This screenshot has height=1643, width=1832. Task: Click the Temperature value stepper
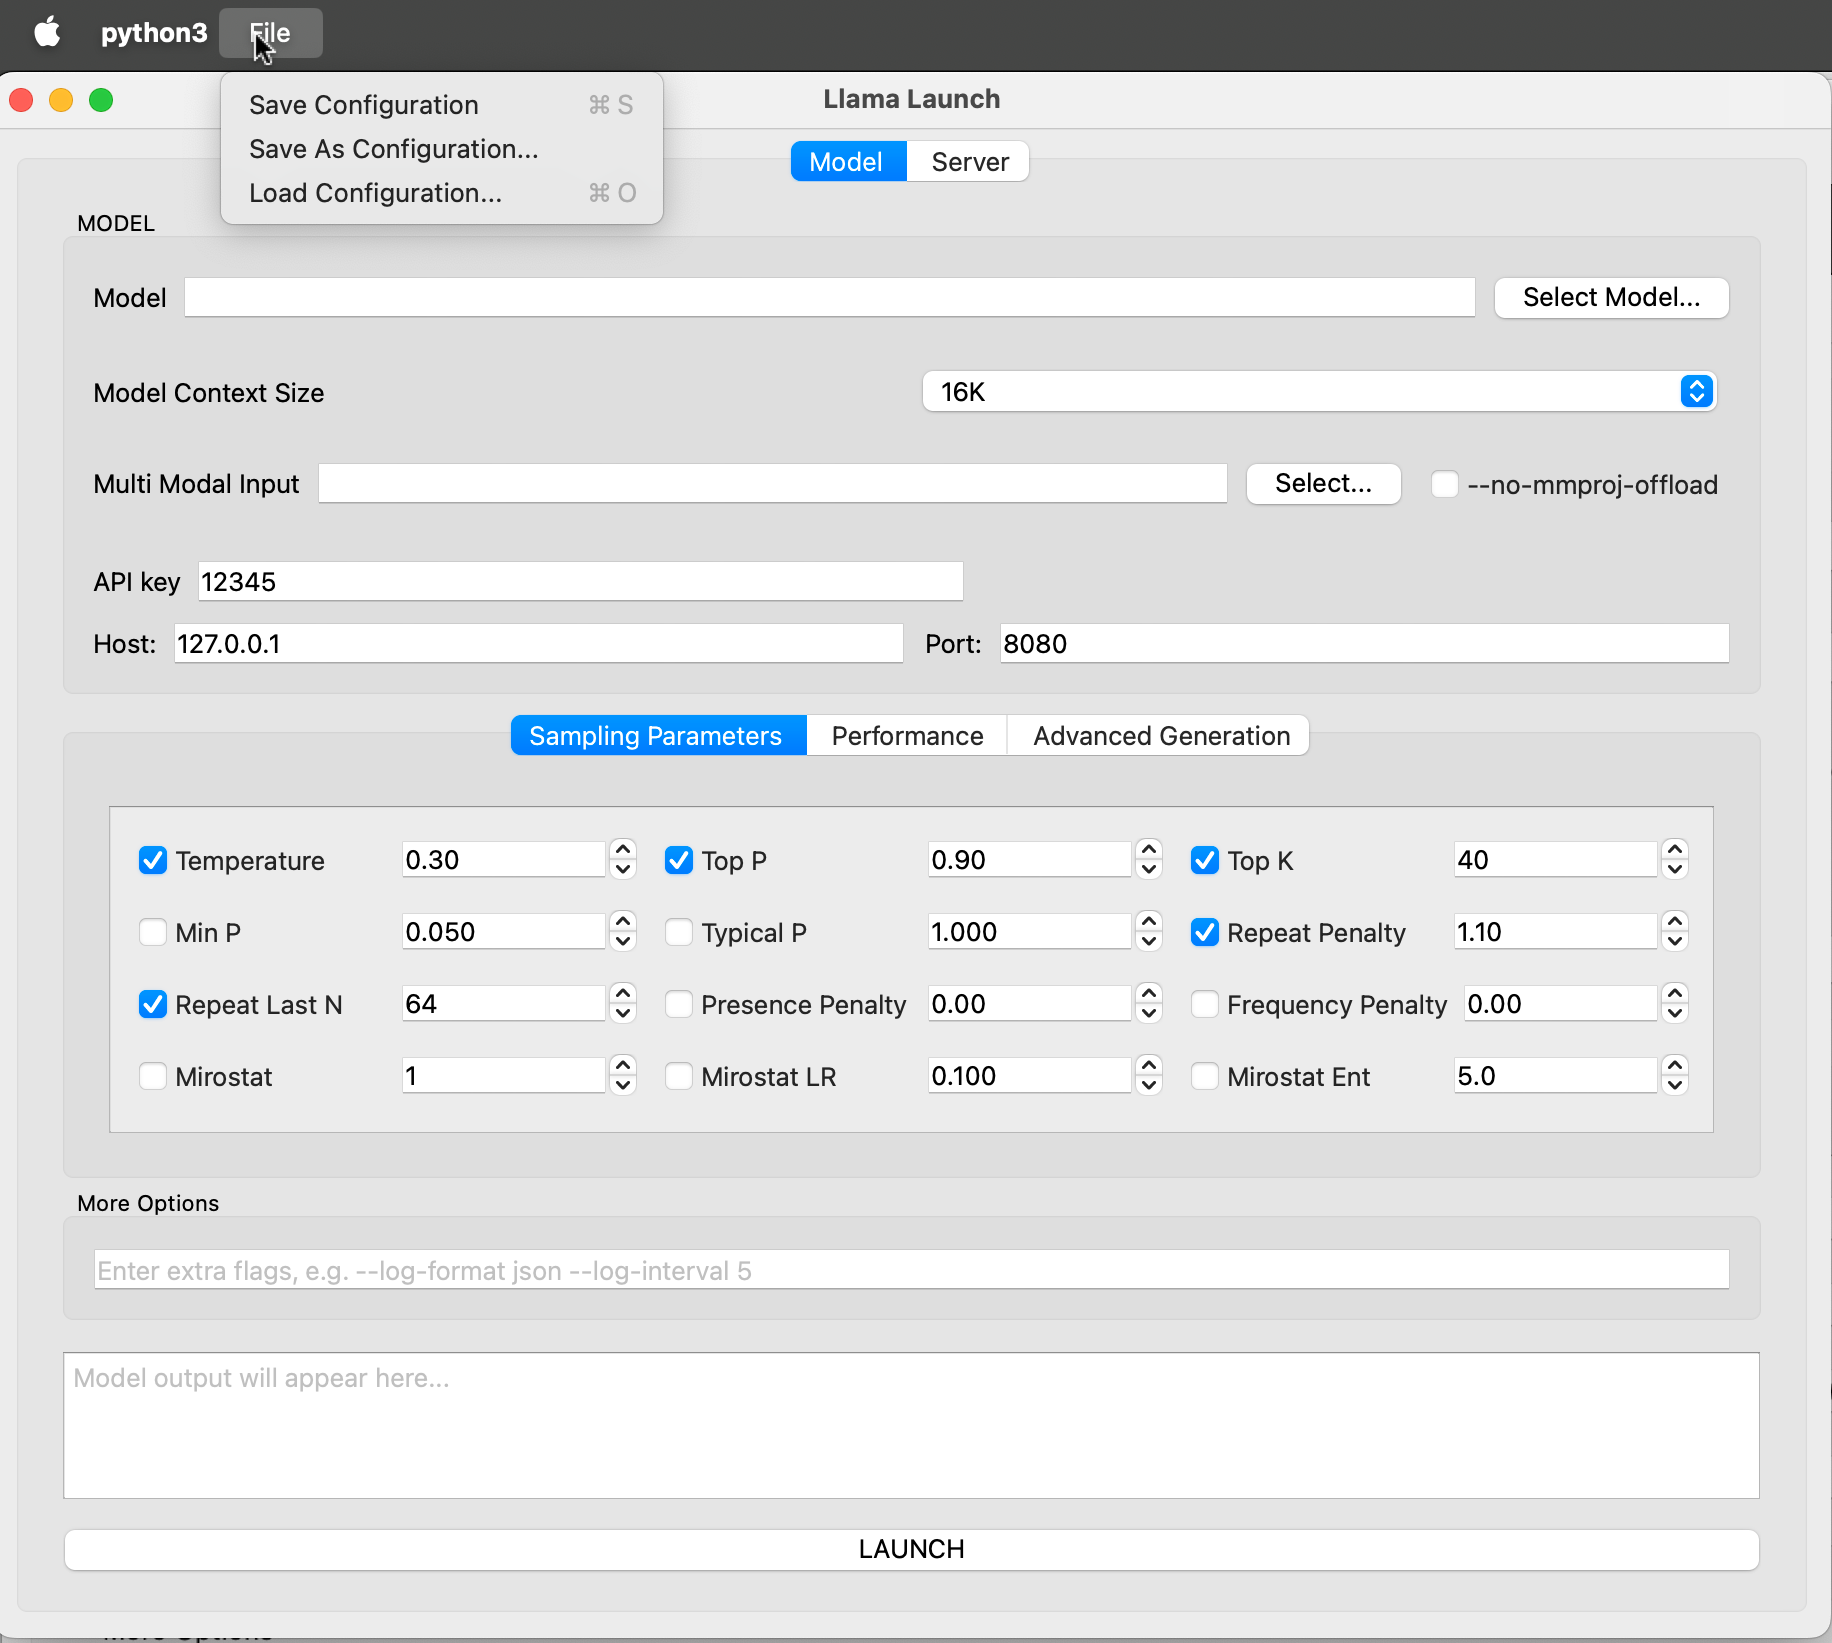point(623,859)
